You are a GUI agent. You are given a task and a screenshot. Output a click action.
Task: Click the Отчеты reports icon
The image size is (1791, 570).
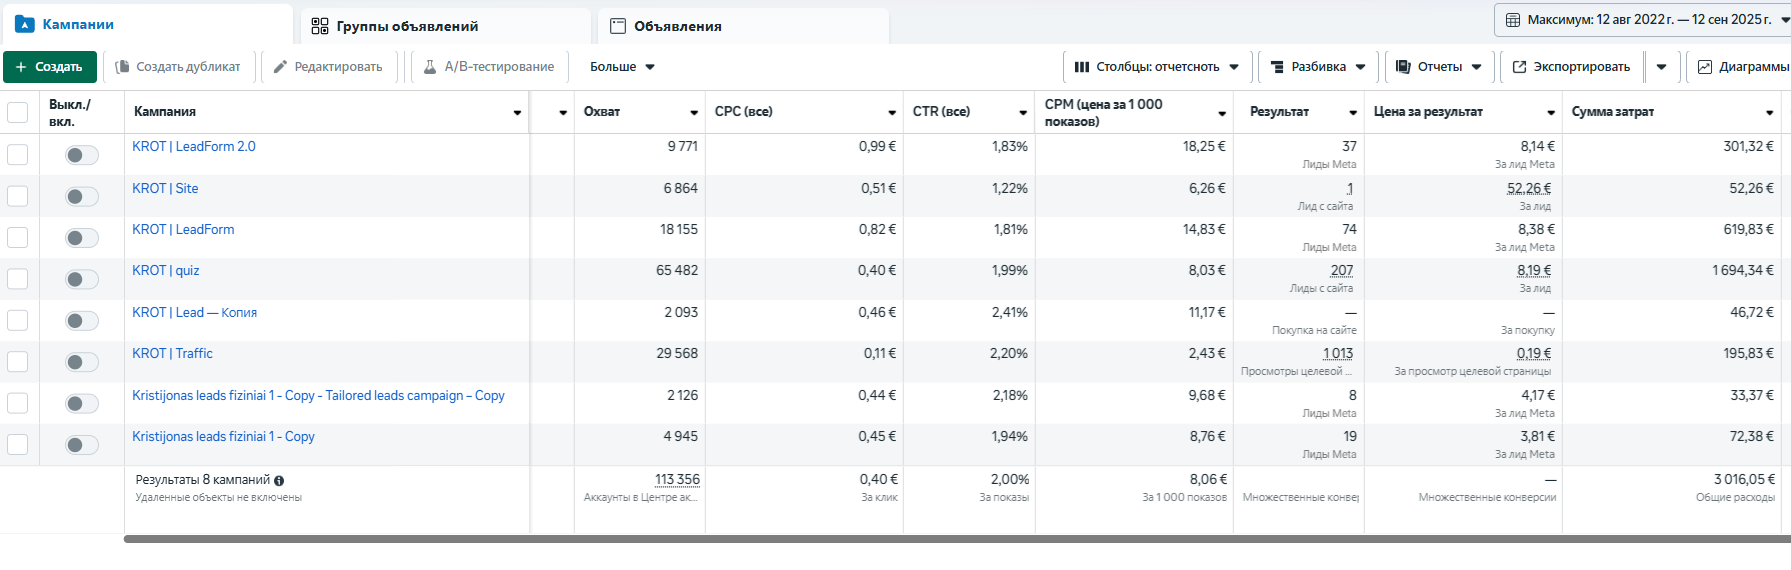[x=1404, y=67]
